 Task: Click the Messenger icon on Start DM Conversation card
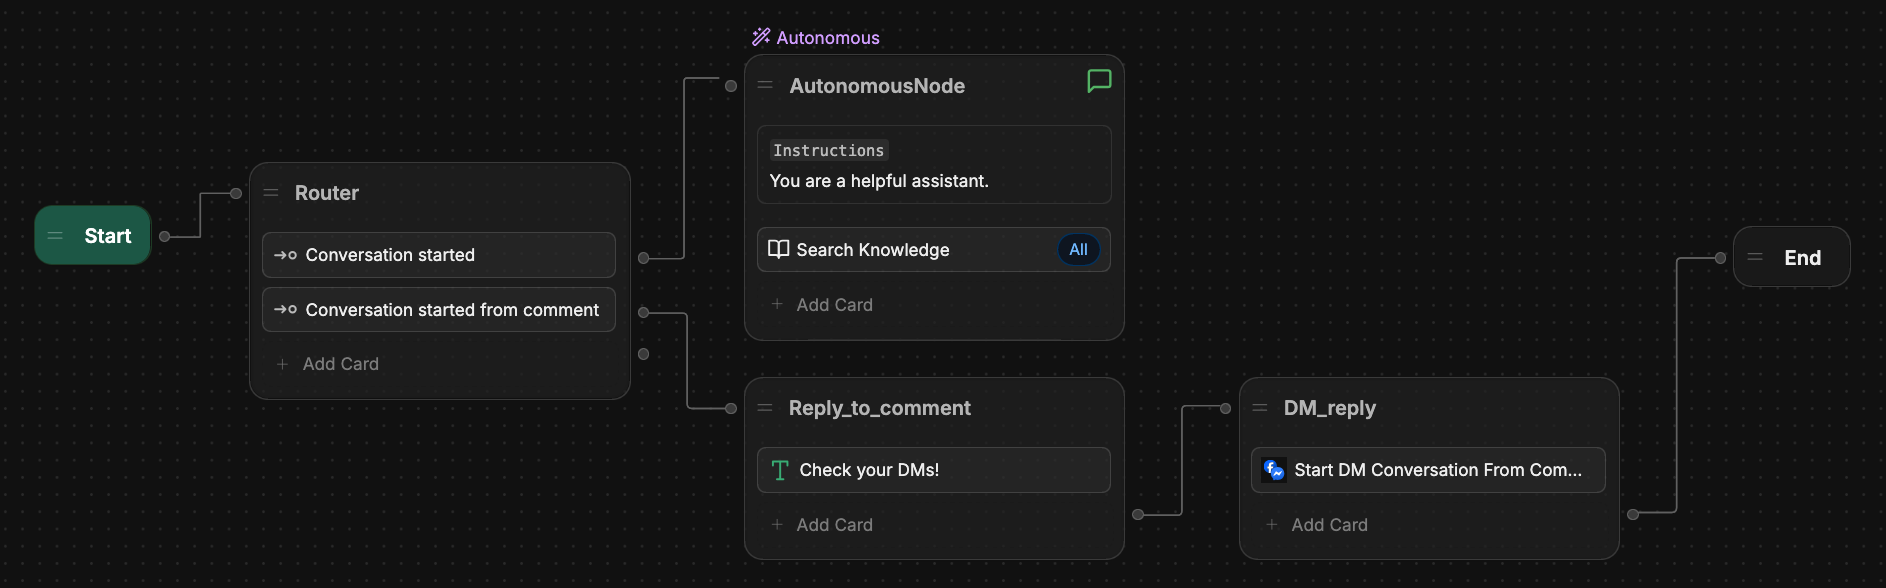[x=1273, y=470]
